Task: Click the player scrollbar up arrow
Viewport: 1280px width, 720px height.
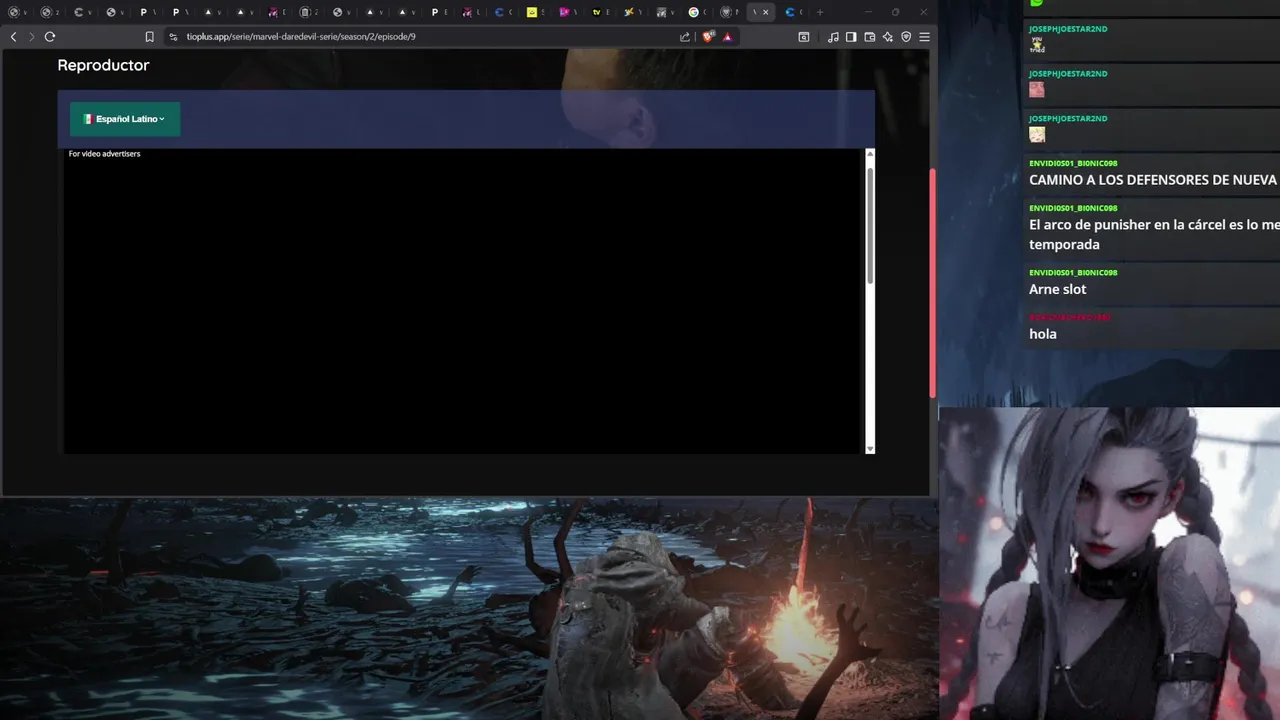Action: click(870, 154)
